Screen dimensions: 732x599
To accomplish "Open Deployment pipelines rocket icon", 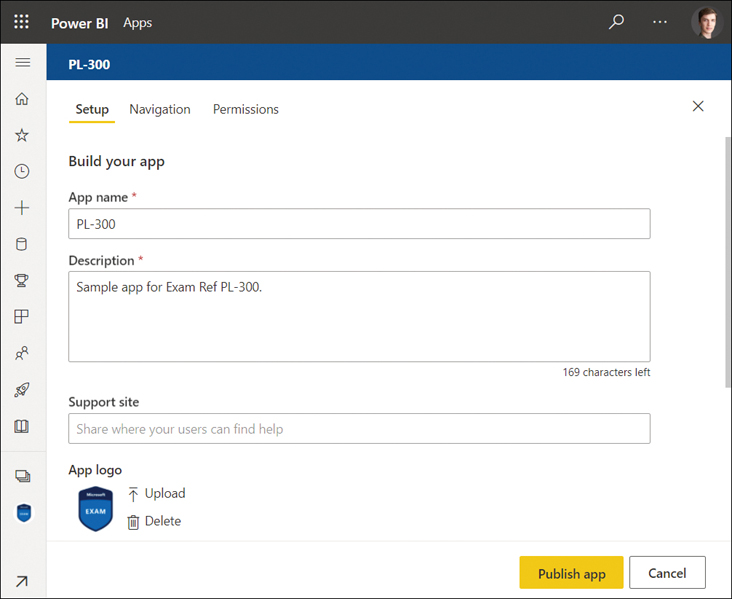I will 22,389.
